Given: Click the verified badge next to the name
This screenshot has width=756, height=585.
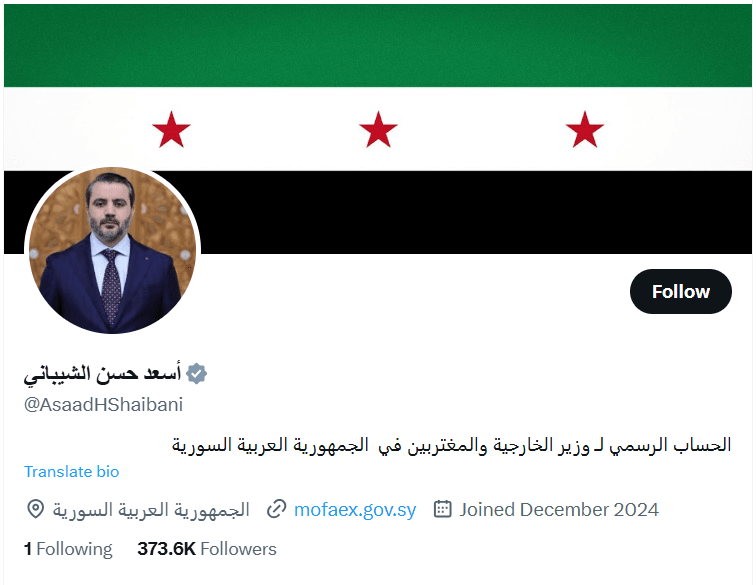Looking at the screenshot, I should [x=197, y=375].
